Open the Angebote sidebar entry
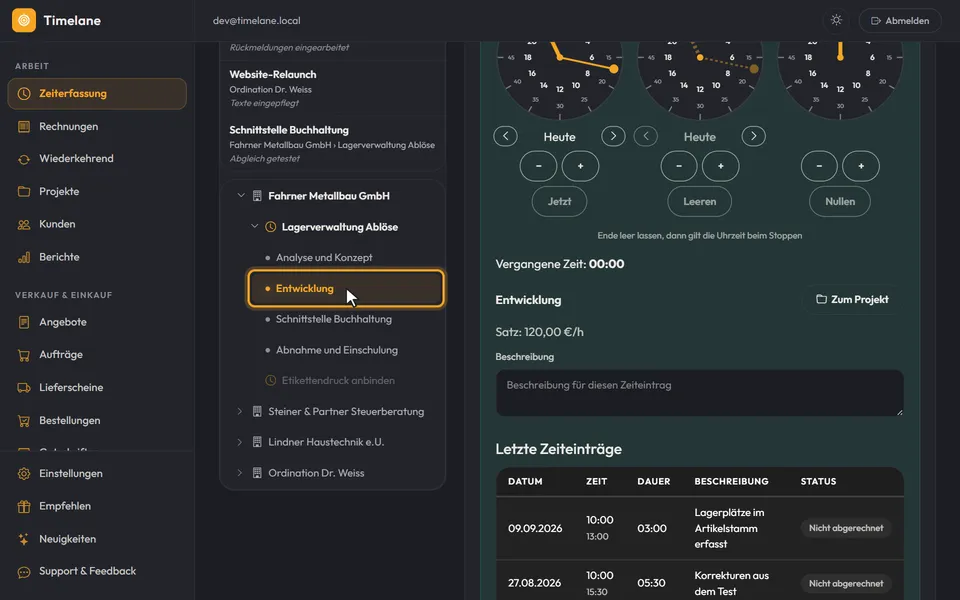The width and height of the screenshot is (960, 600). (97, 322)
